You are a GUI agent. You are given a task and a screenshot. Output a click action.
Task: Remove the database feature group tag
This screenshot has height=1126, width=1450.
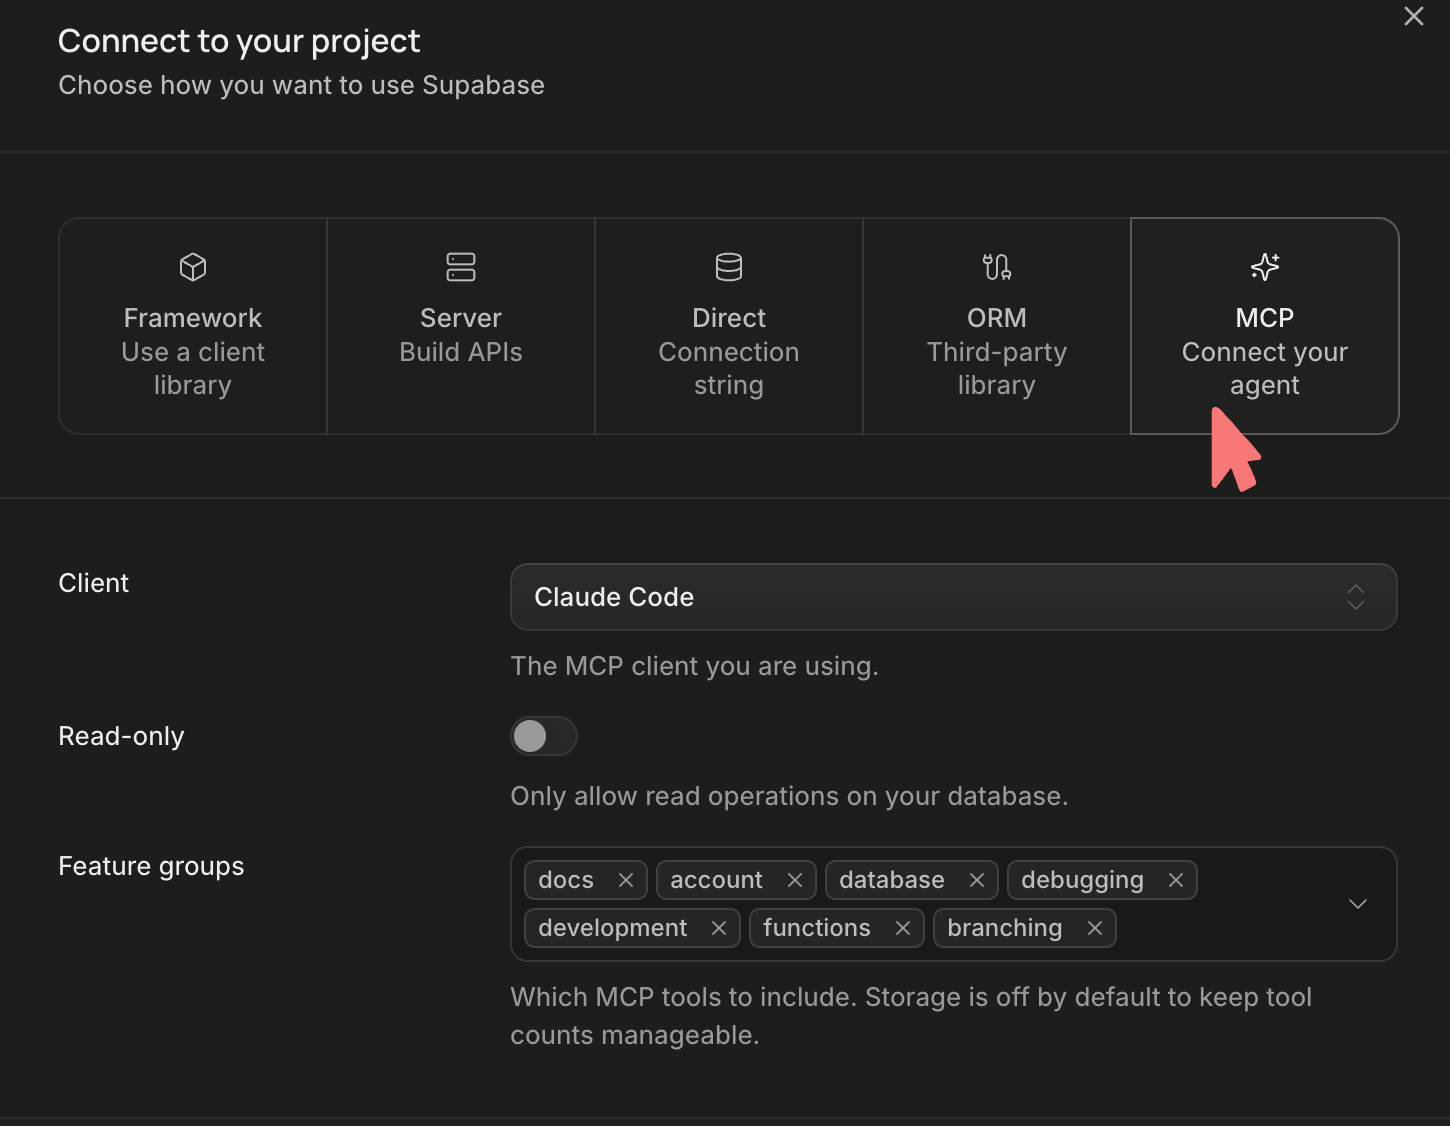[x=977, y=880]
